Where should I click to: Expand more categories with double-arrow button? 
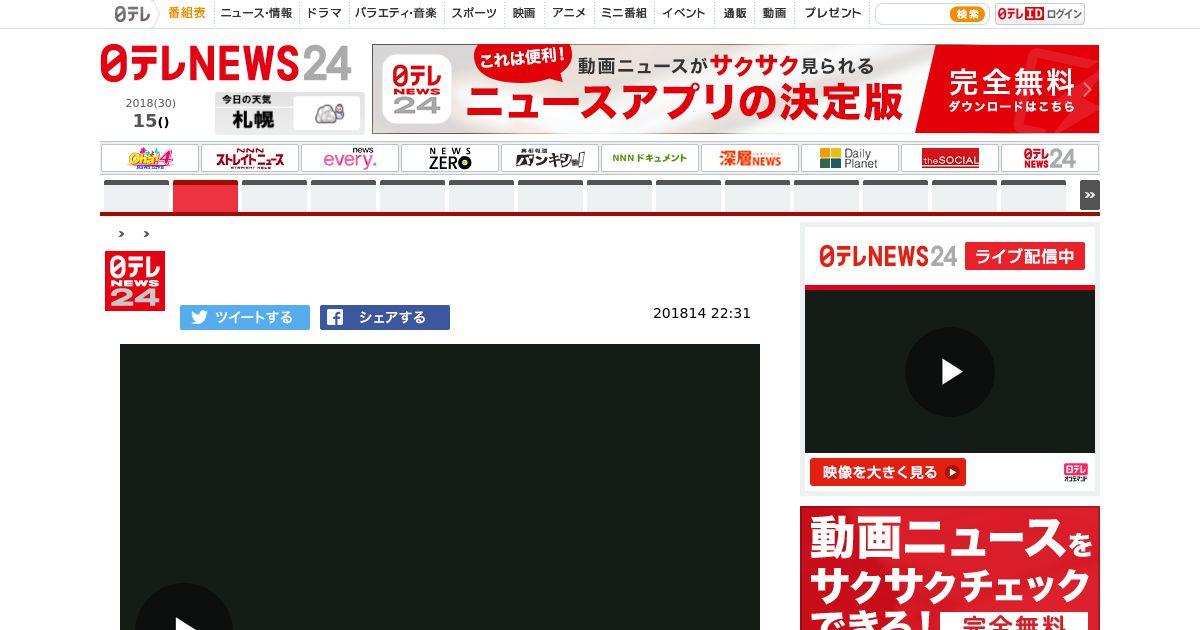point(1090,195)
